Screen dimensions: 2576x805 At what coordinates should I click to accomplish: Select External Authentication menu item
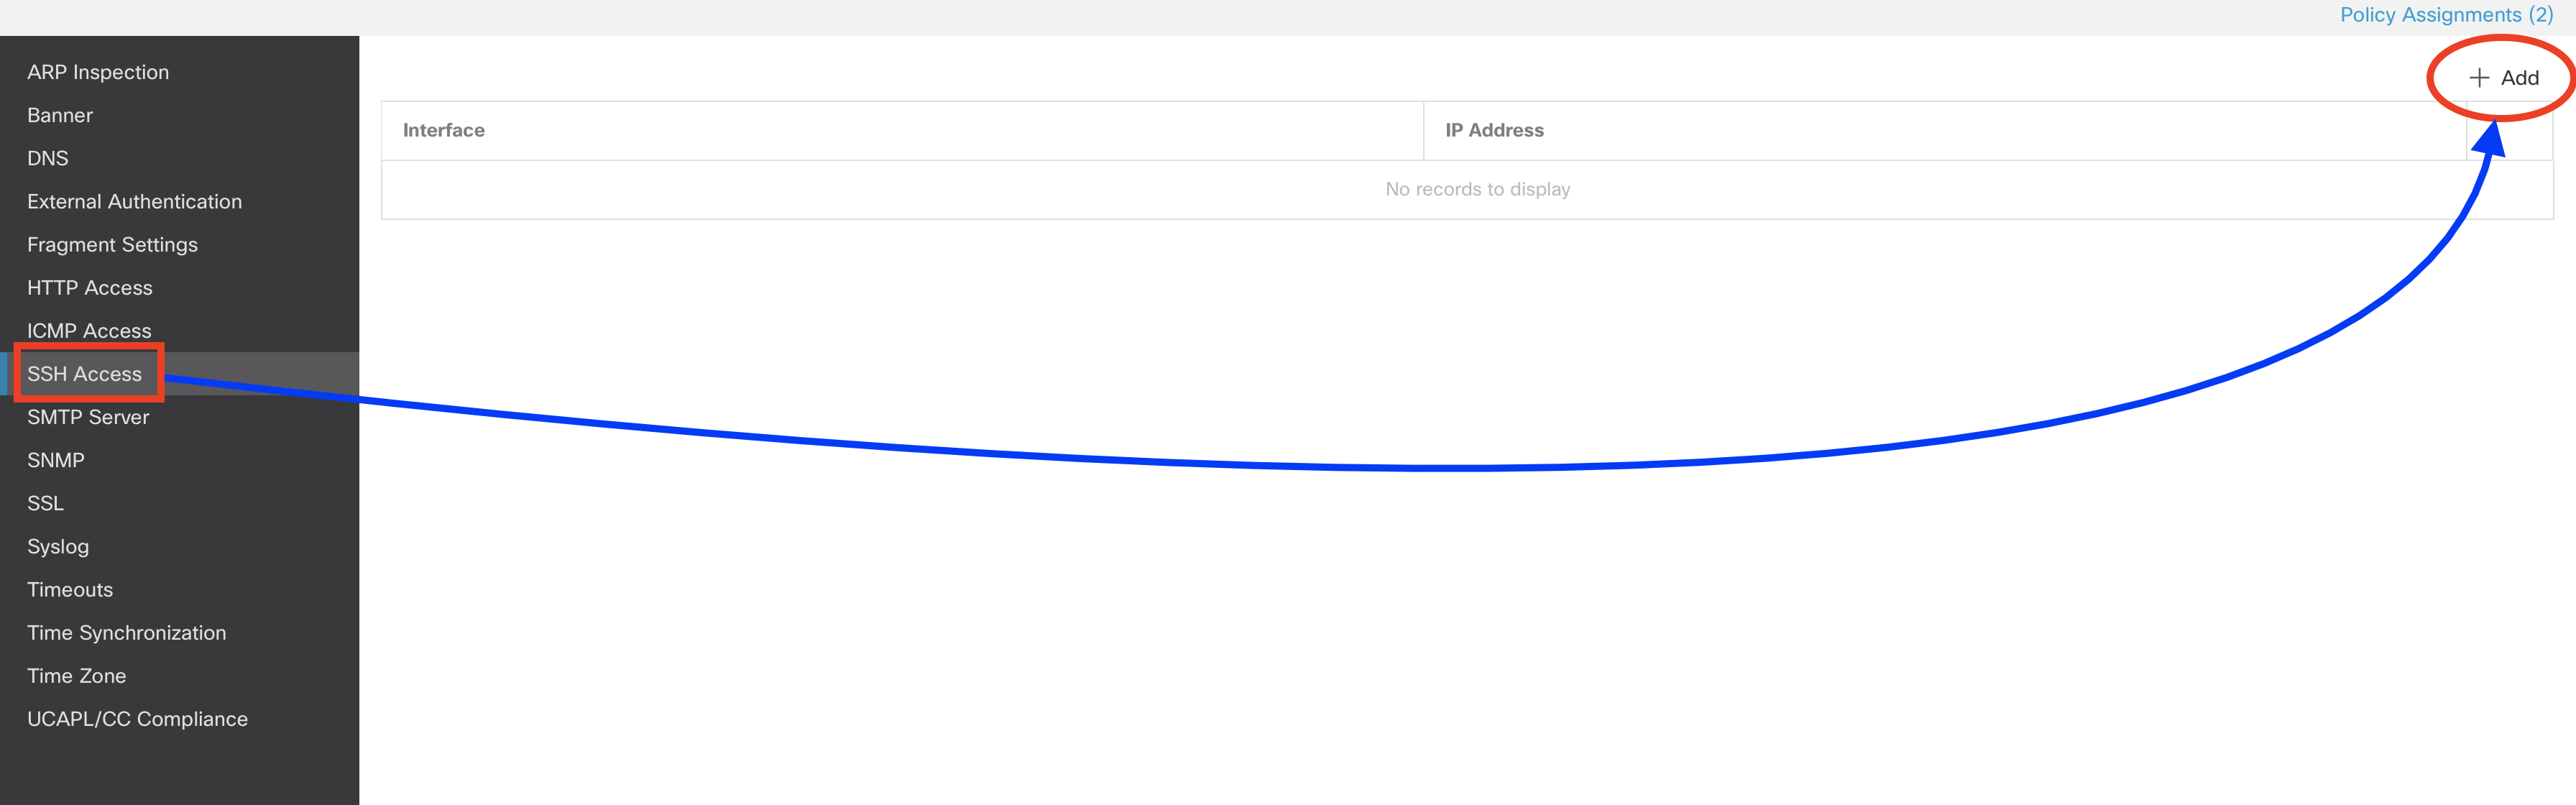click(x=134, y=201)
